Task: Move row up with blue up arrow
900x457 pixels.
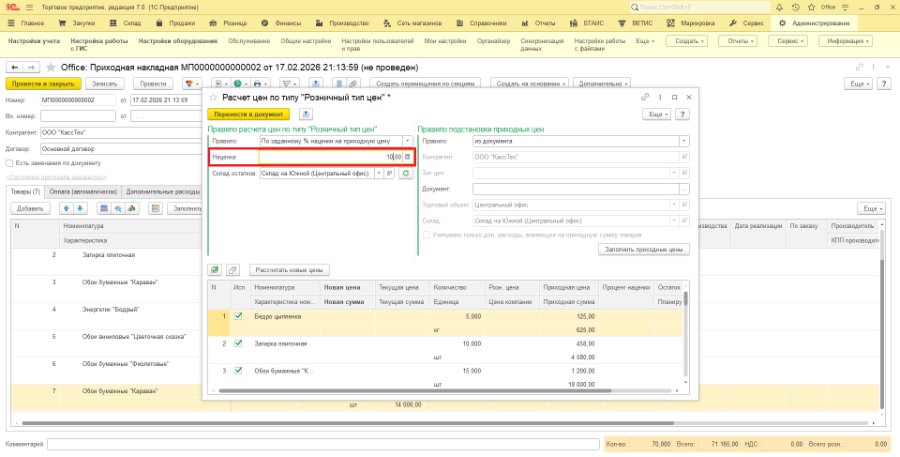Action: coord(66,208)
